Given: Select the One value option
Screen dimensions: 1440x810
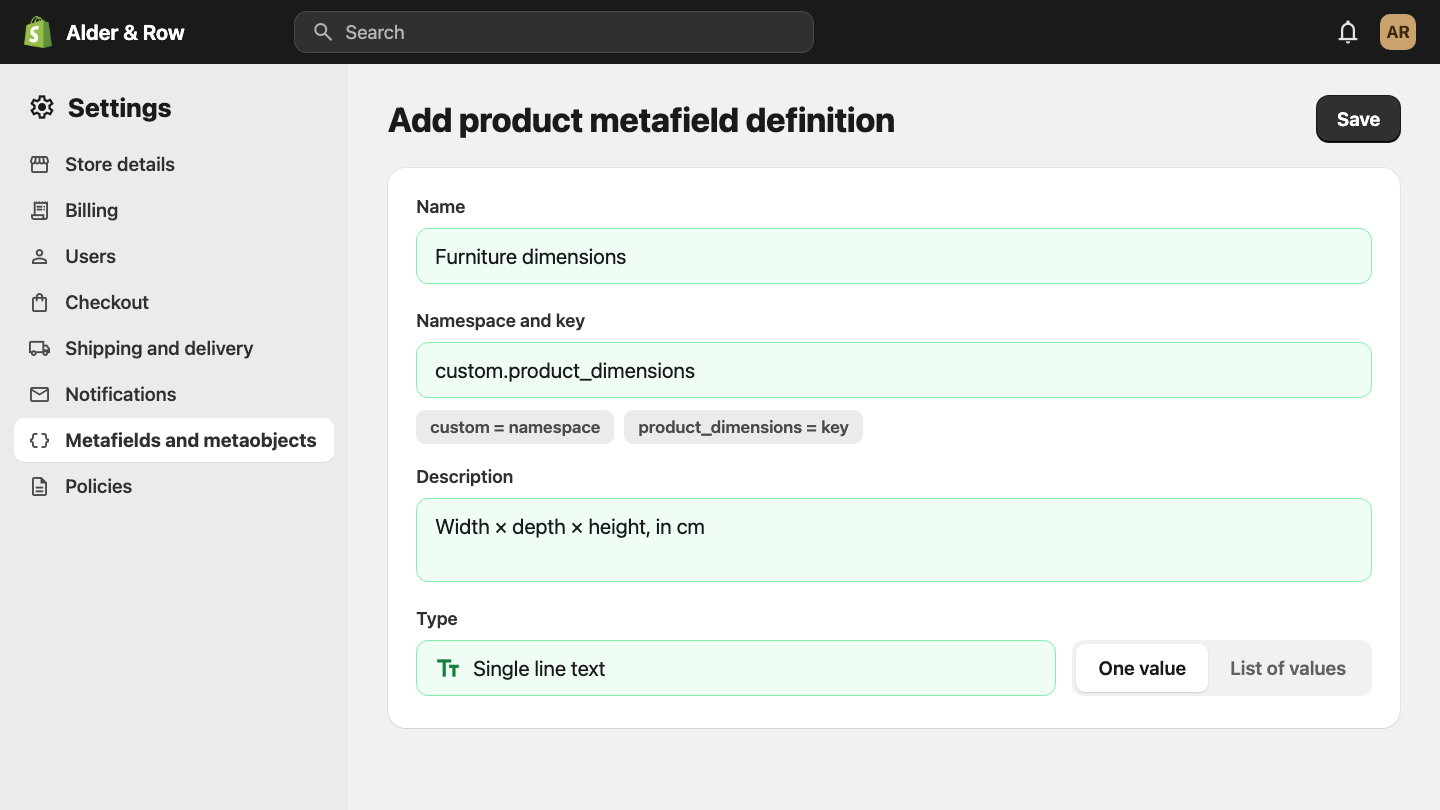Looking at the screenshot, I should [x=1142, y=668].
